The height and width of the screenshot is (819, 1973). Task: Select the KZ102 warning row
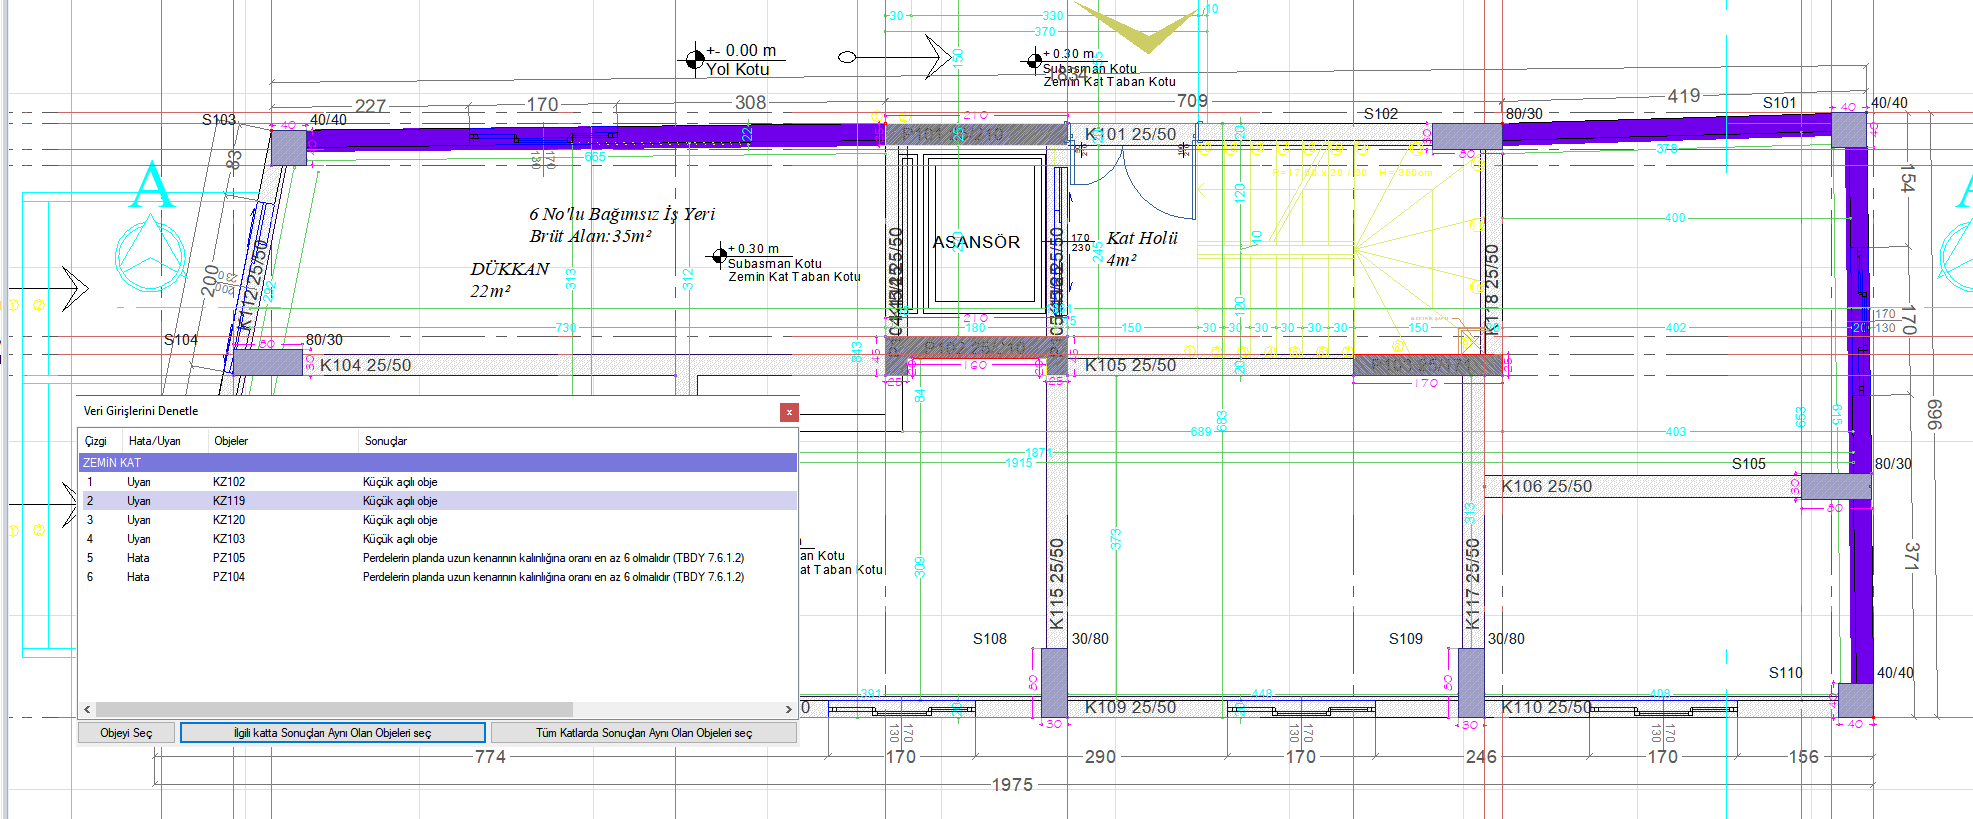pyautogui.click(x=438, y=482)
